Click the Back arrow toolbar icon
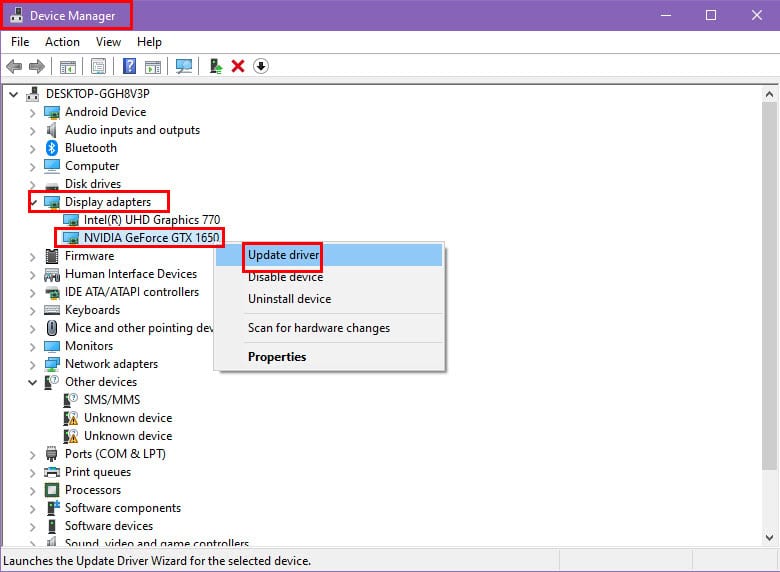The height and width of the screenshot is (572, 780). 14,66
